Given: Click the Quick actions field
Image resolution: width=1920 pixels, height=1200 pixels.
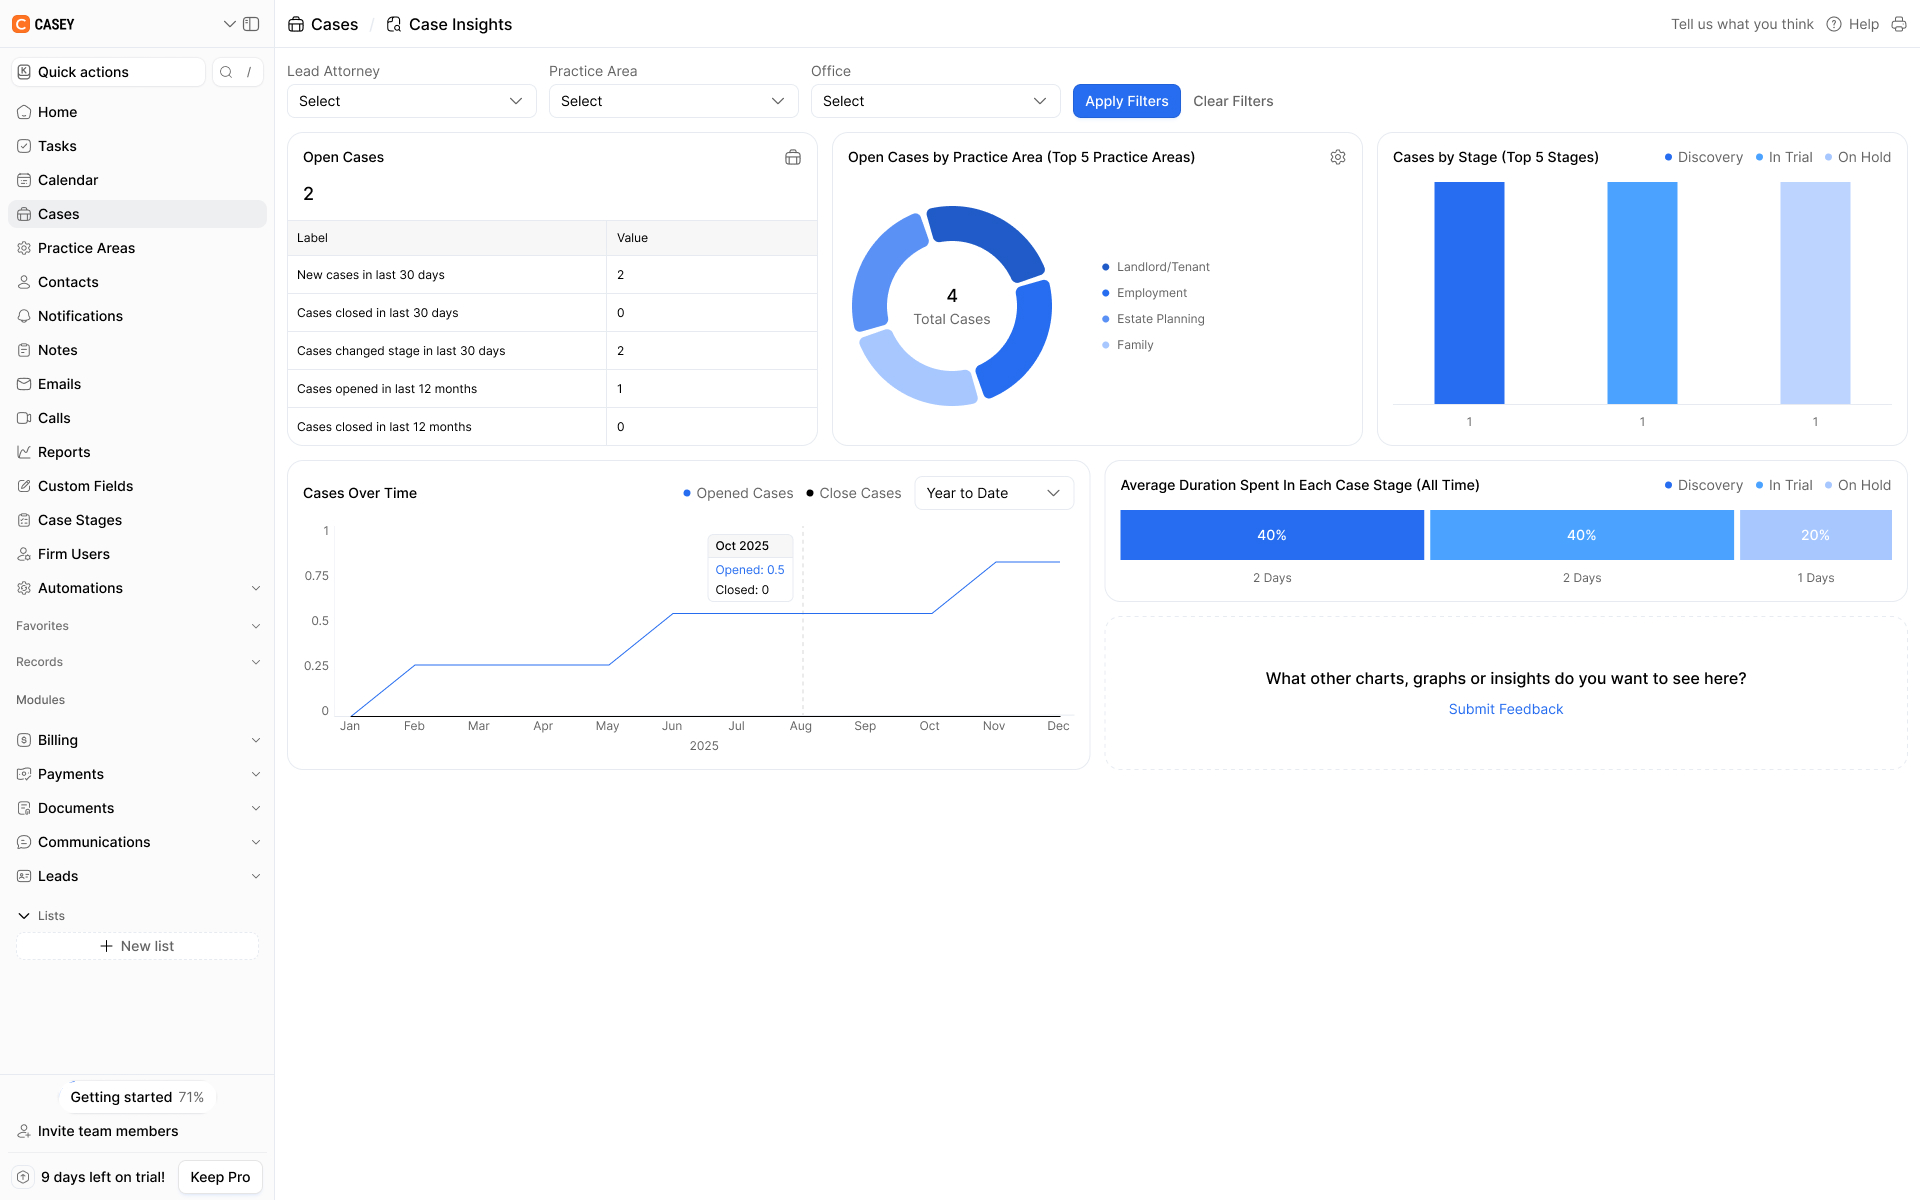Looking at the screenshot, I should pyautogui.click(x=108, y=72).
